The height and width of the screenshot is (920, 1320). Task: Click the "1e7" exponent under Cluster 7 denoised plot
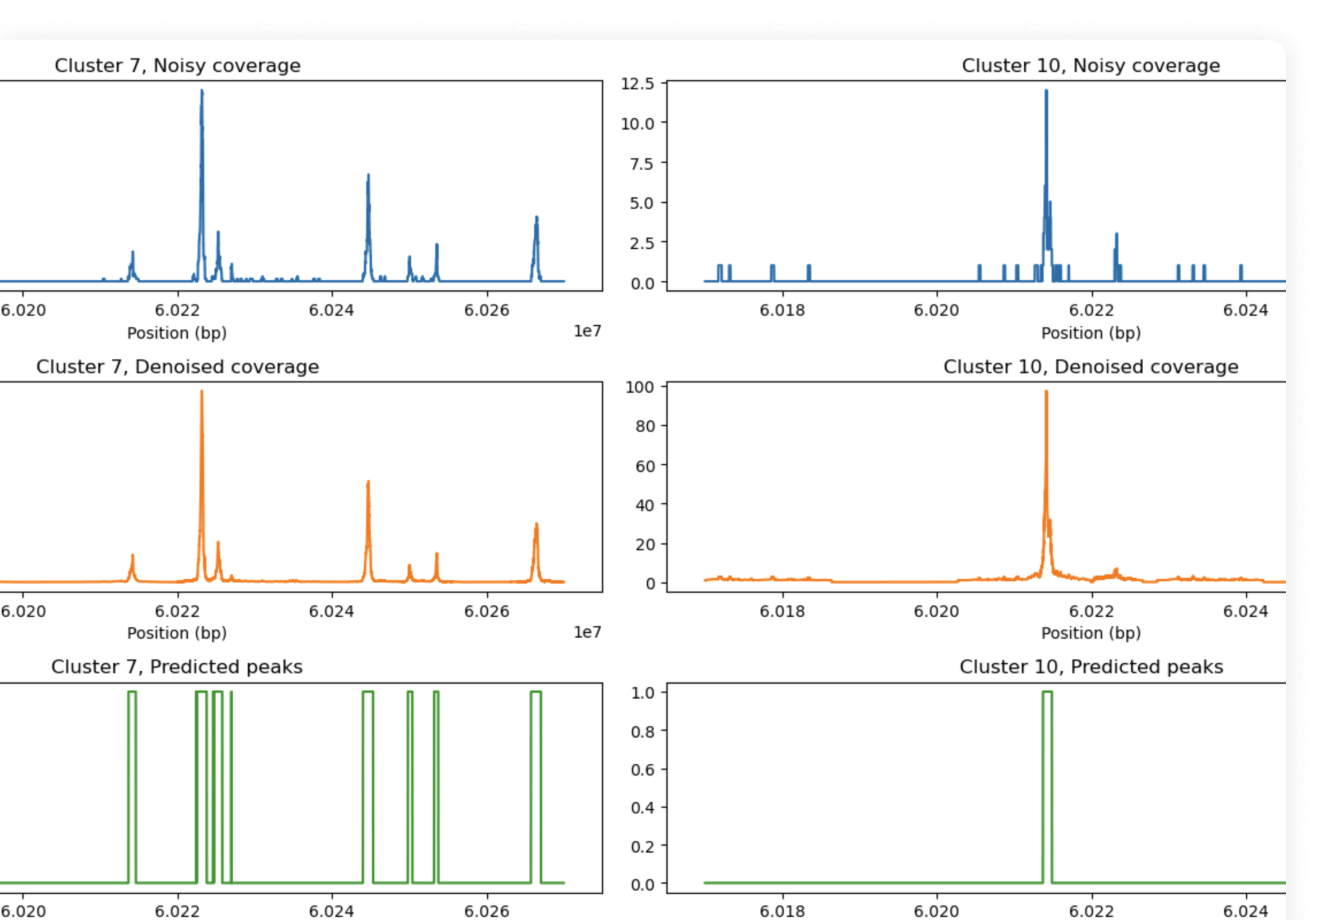point(587,632)
